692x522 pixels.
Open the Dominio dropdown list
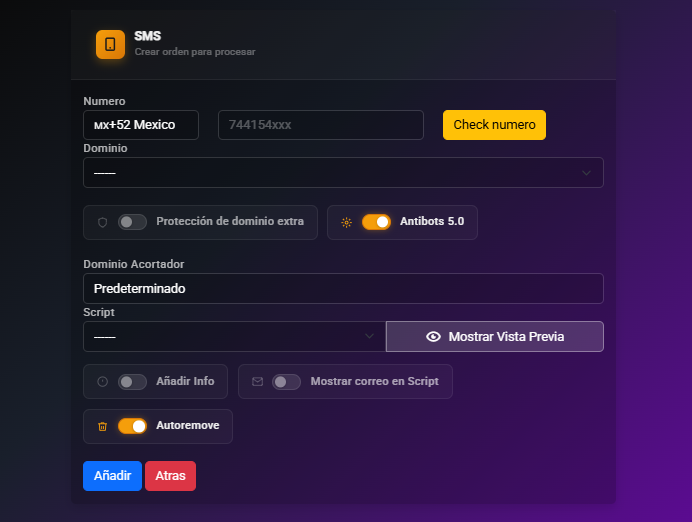(x=343, y=172)
